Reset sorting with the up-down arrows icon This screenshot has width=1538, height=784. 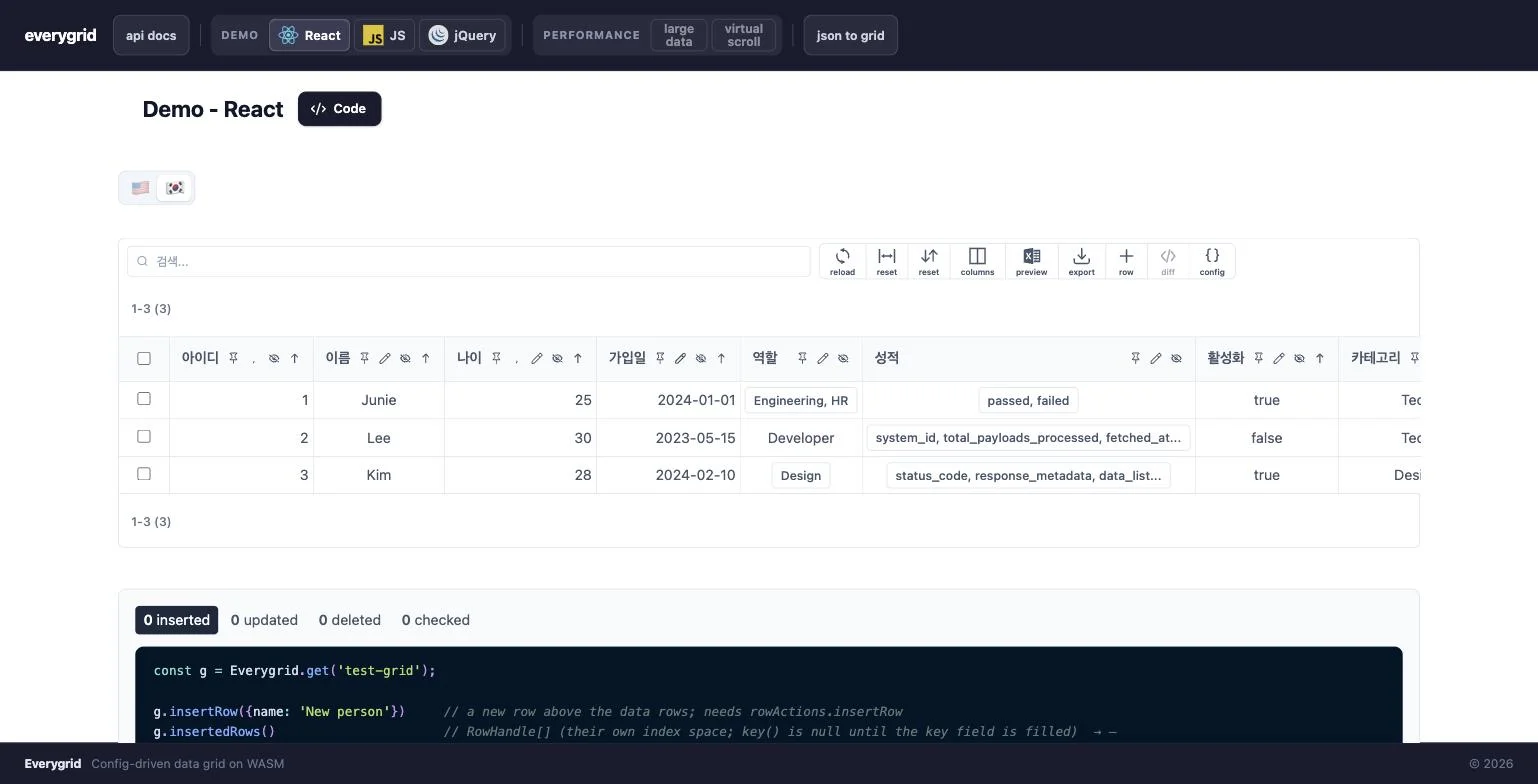929,261
